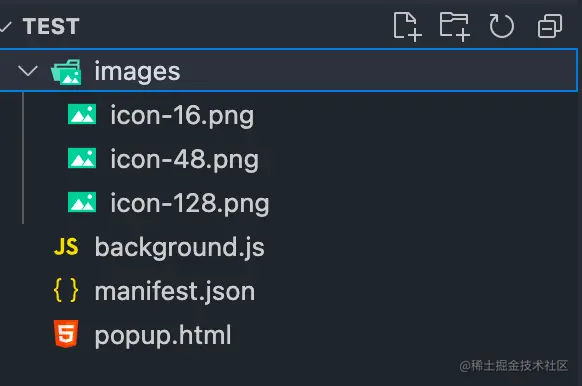This screenshot has width=582, height=386.
Task: Open popup.html file
Action: pyautogui.click(x=163, y=336)
